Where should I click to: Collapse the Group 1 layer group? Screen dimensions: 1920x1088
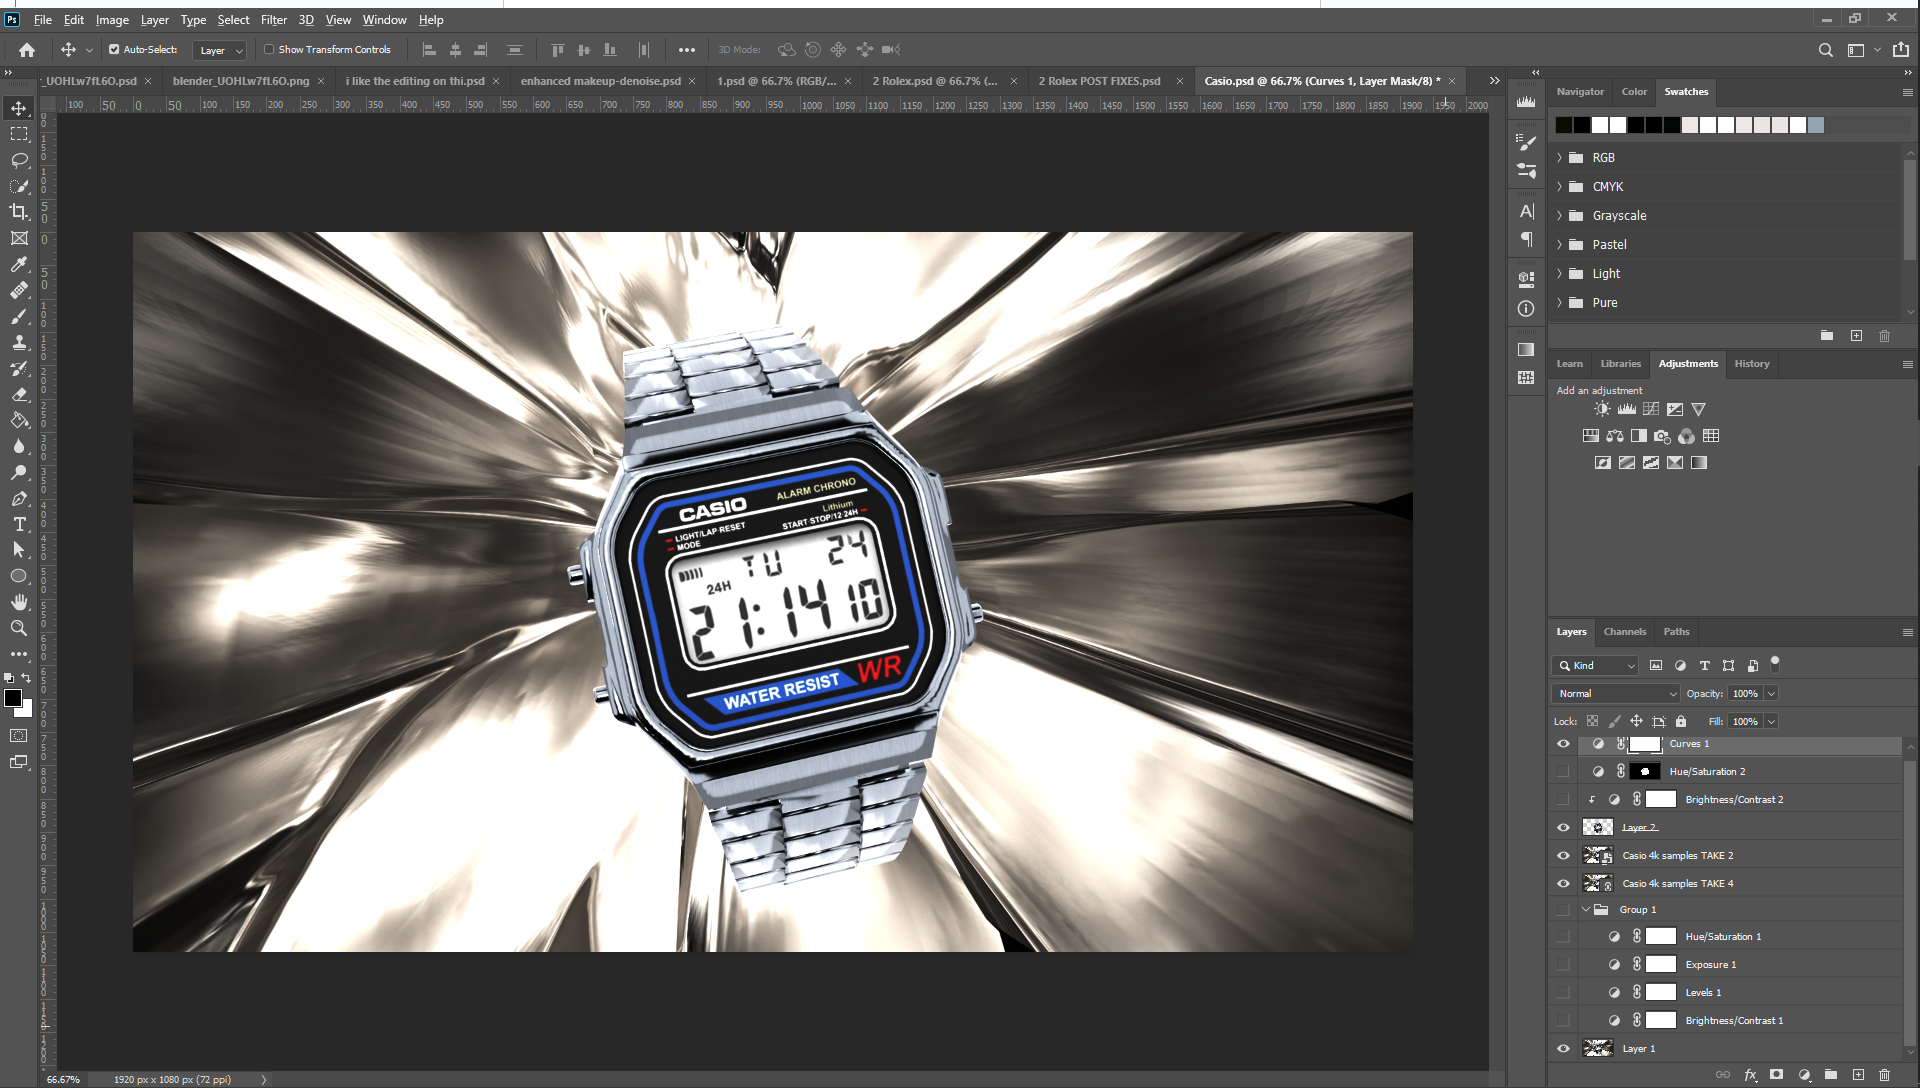(1586, 910)
